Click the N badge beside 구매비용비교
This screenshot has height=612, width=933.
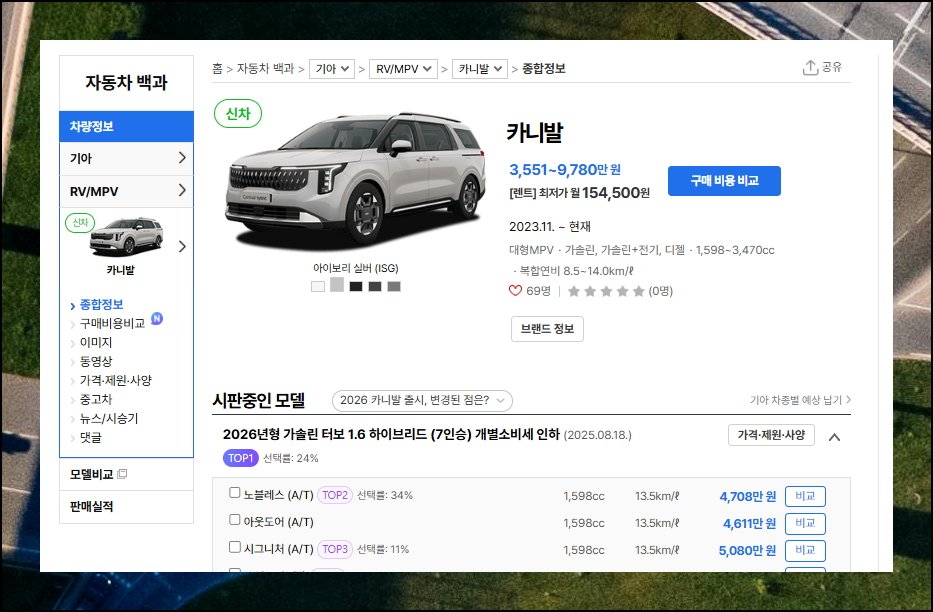(x=156, y=318)
